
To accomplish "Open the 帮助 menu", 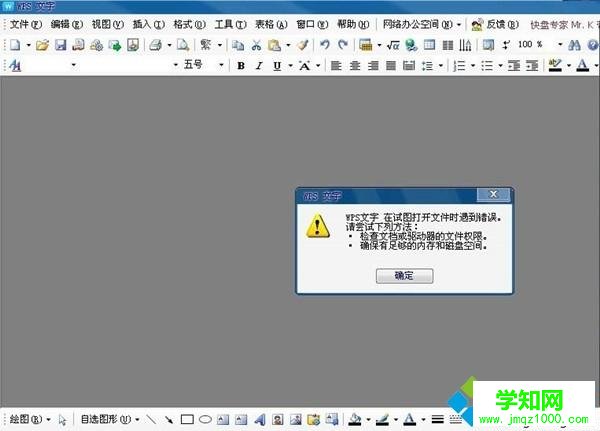I will (353, 24).
